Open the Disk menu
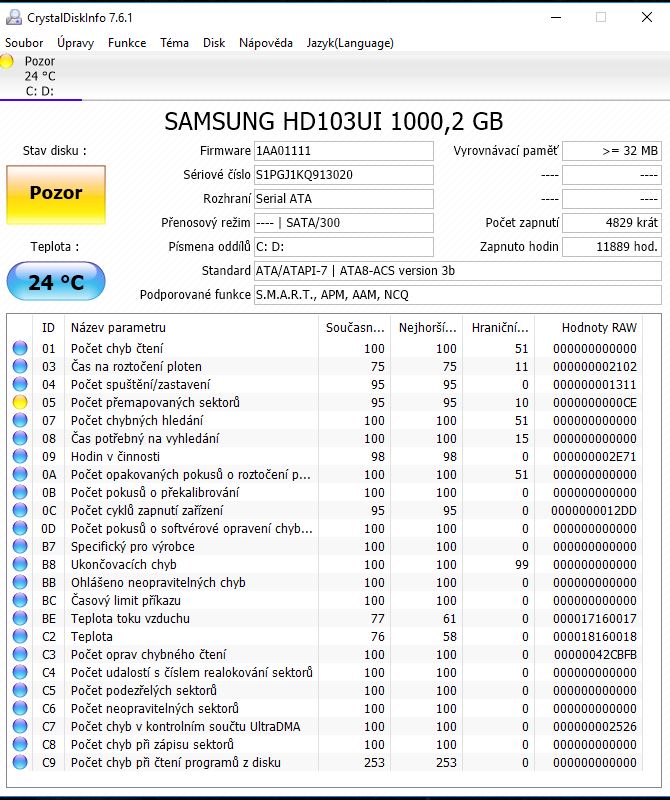This screenshot has width=670, height=800. pos(214,43)
